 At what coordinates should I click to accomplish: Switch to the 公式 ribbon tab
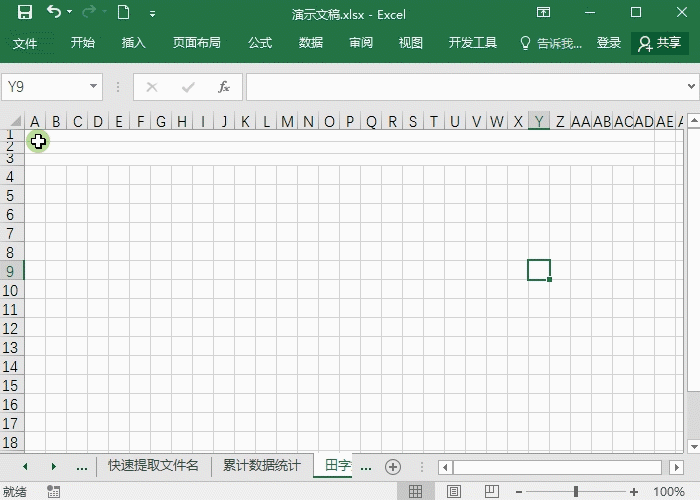(x=260, y=43)
